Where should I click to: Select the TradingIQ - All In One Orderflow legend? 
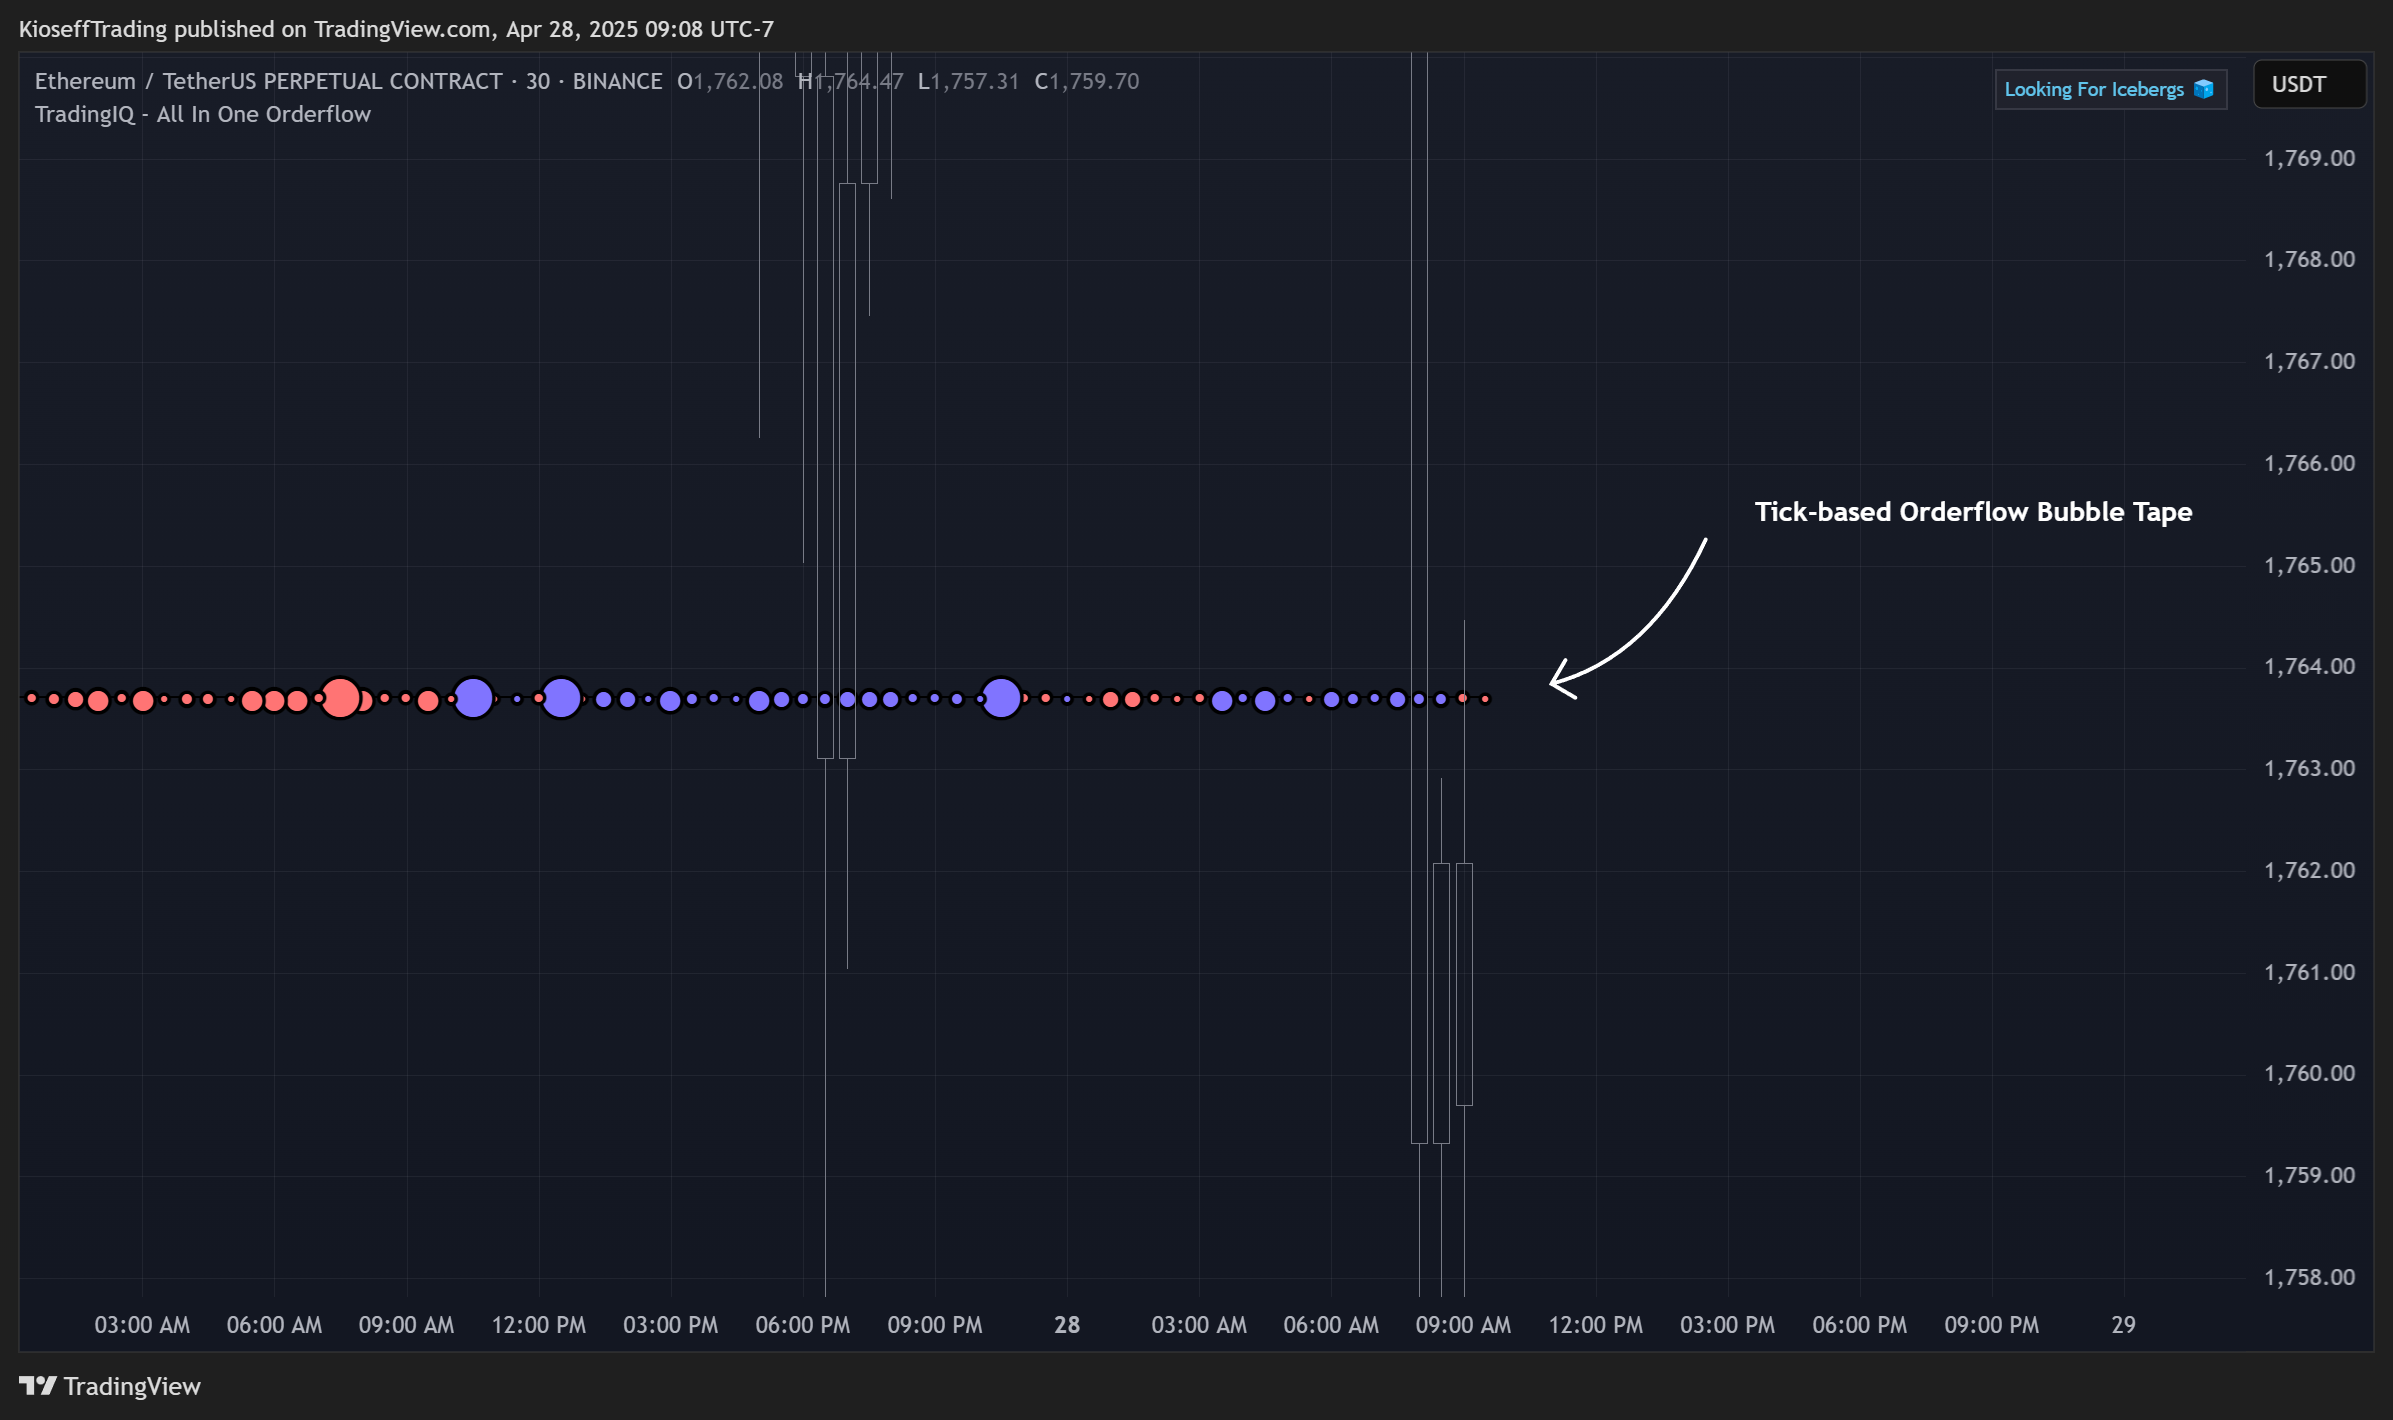coord(203,114)
